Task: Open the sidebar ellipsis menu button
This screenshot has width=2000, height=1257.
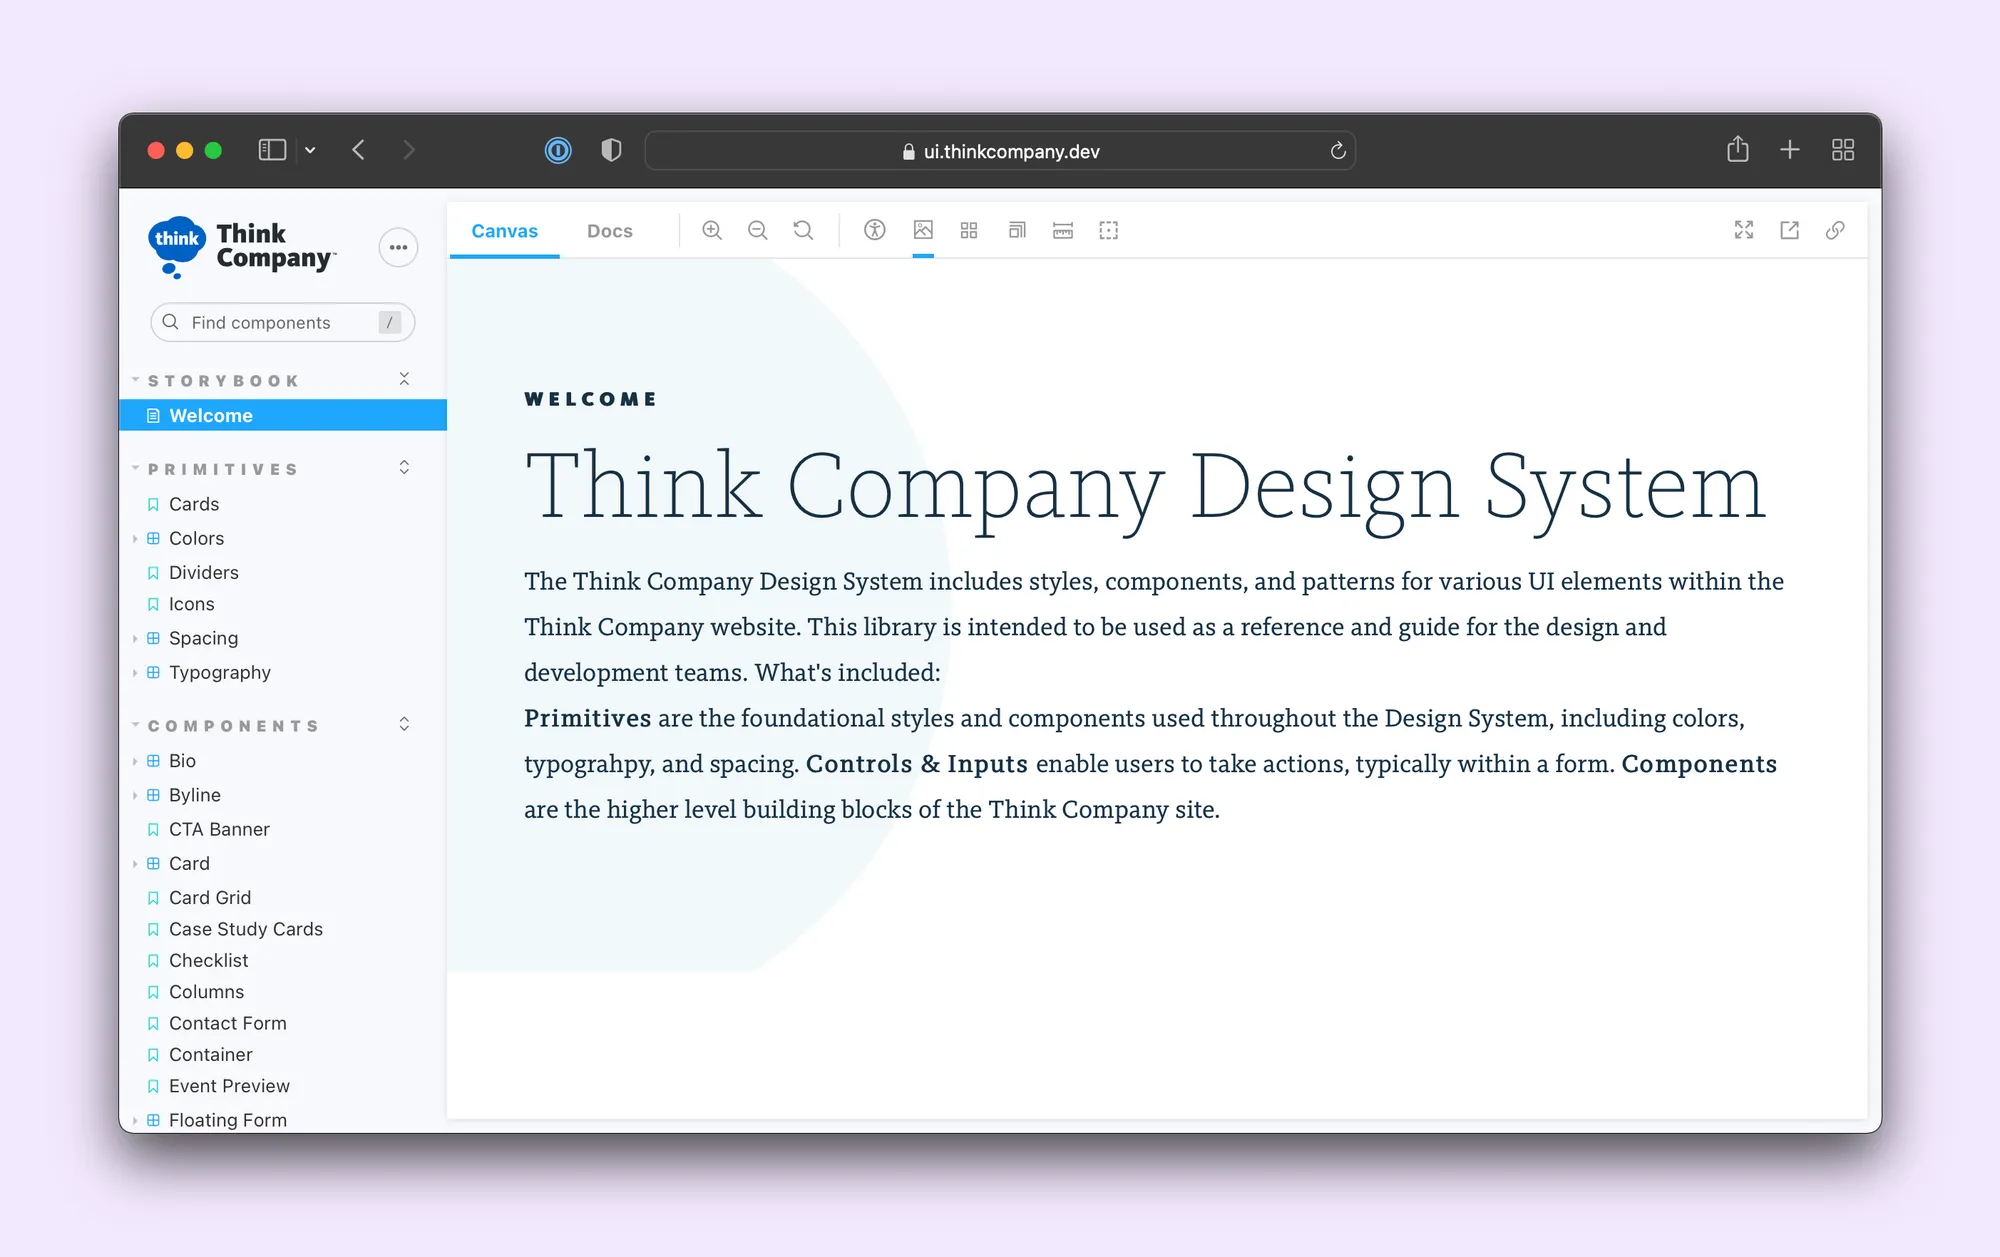Action: point(398,247)
